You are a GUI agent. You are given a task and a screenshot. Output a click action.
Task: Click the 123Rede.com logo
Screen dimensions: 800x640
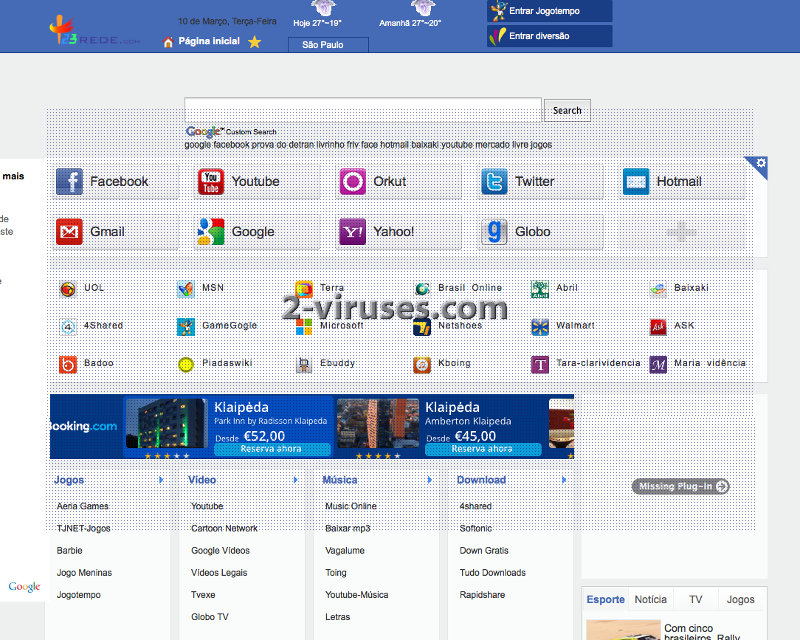pyautogui.click(x=94, y=31)
